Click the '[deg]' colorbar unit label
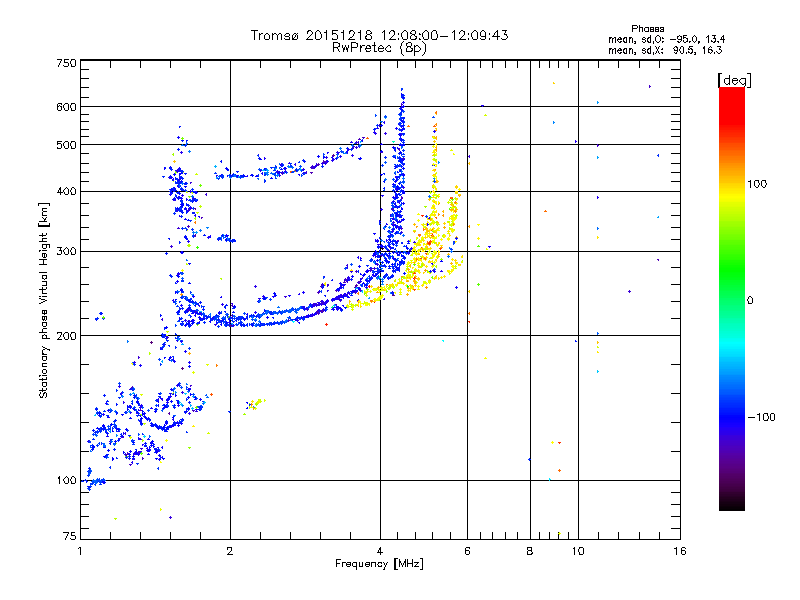800x600 pixels. [x=734, y=80]
